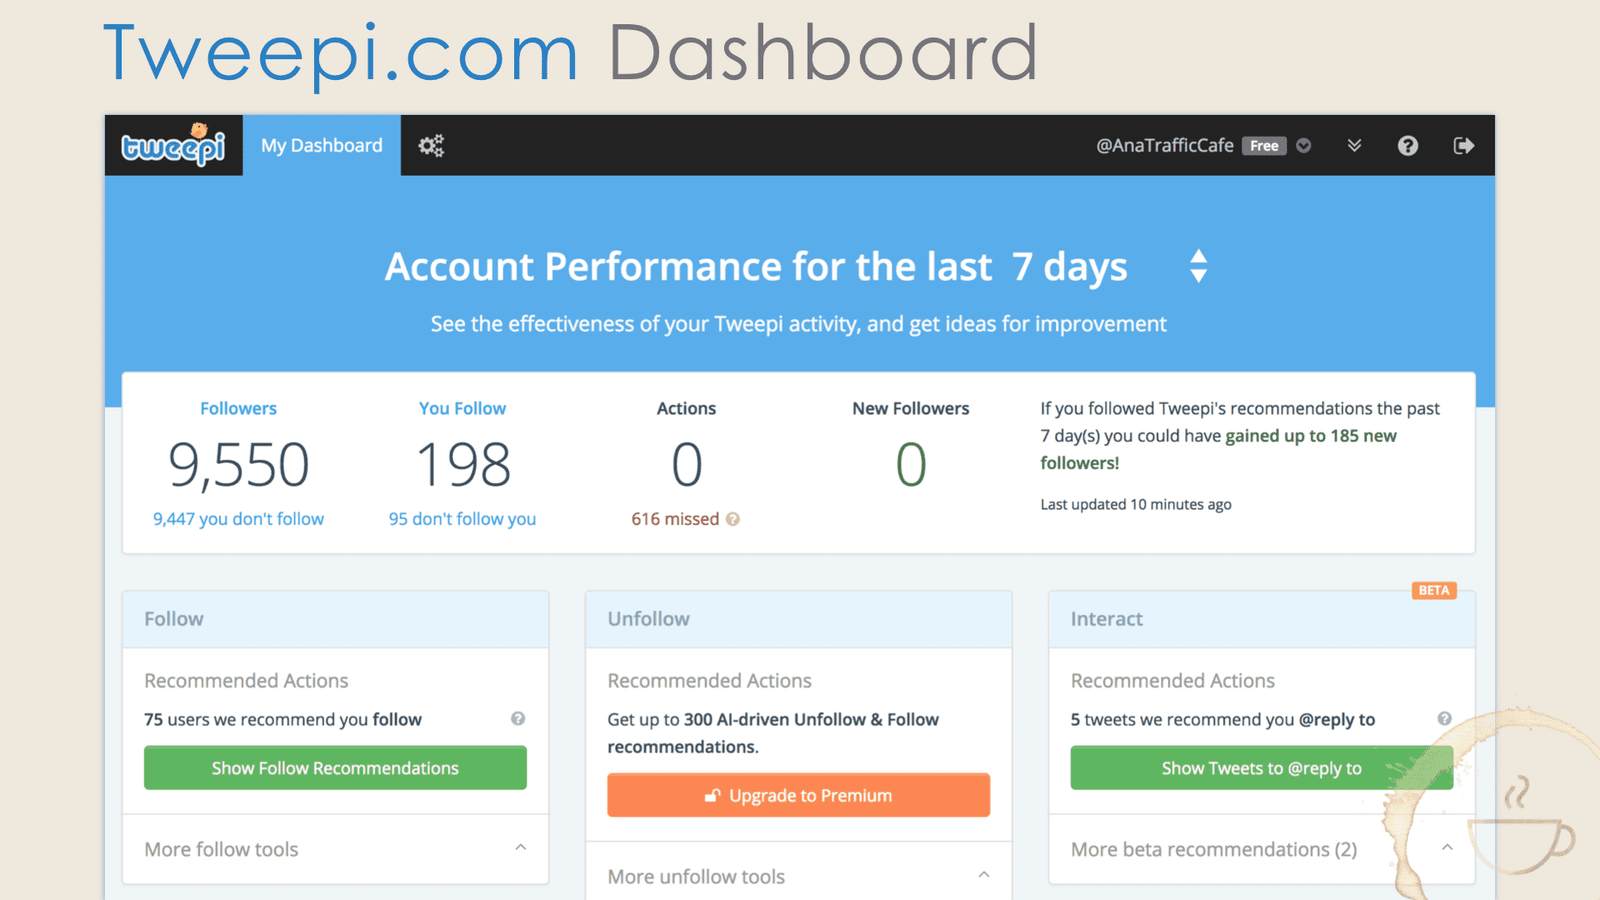1600x900 pixels.
Task: Open the automation settings gears menu
Action: [430, 145]
